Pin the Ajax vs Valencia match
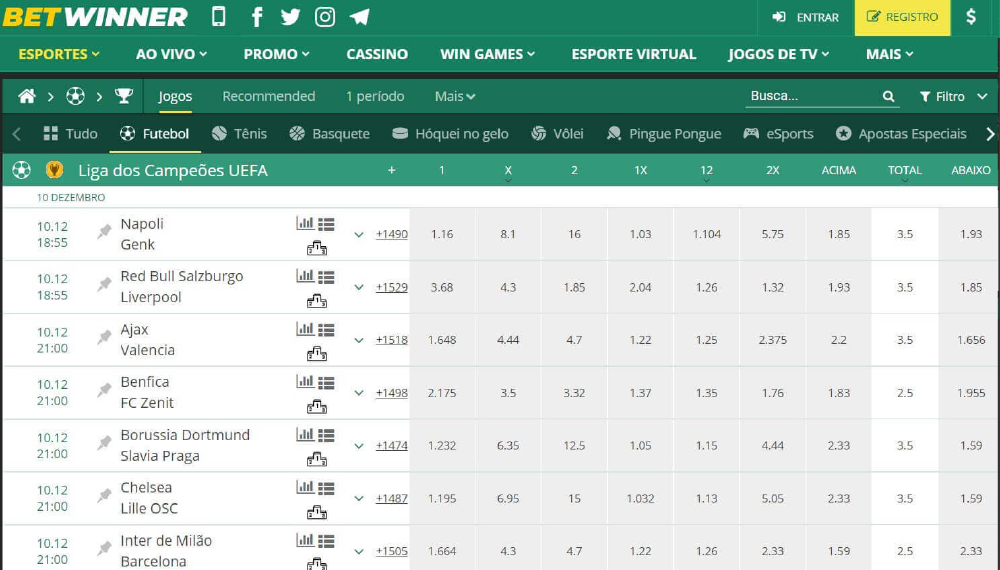Image resolution: width=1000 pixels, height=570 pixels. pos(104,338)
